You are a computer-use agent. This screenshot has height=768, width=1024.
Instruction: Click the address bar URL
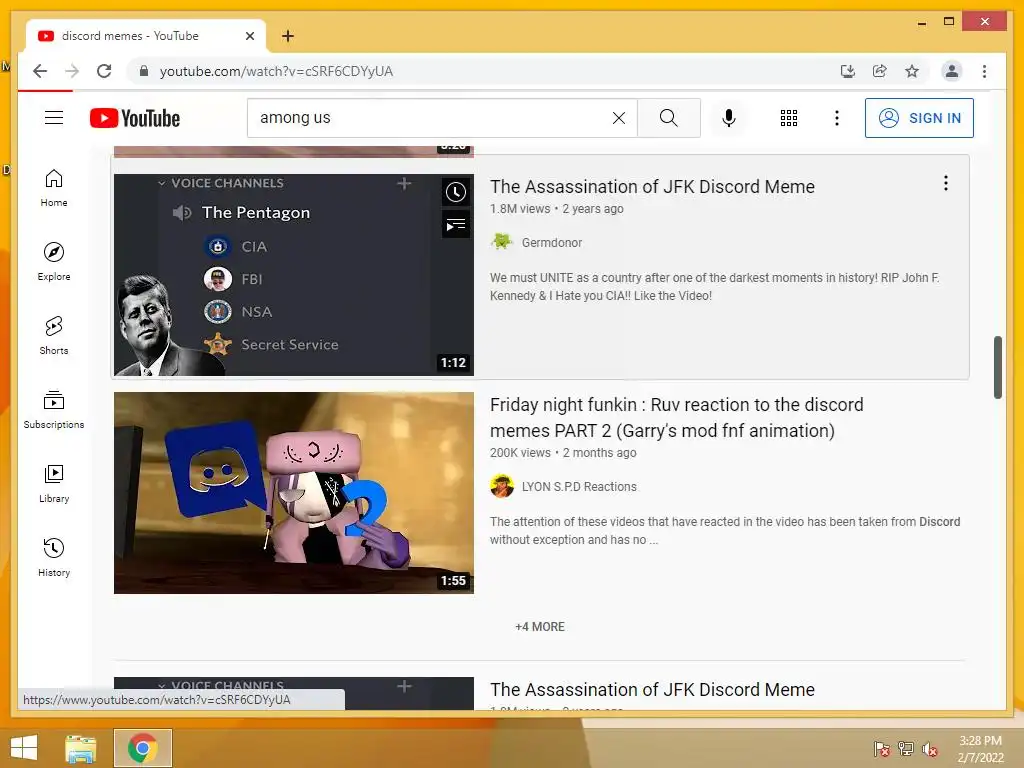point(276,71)
